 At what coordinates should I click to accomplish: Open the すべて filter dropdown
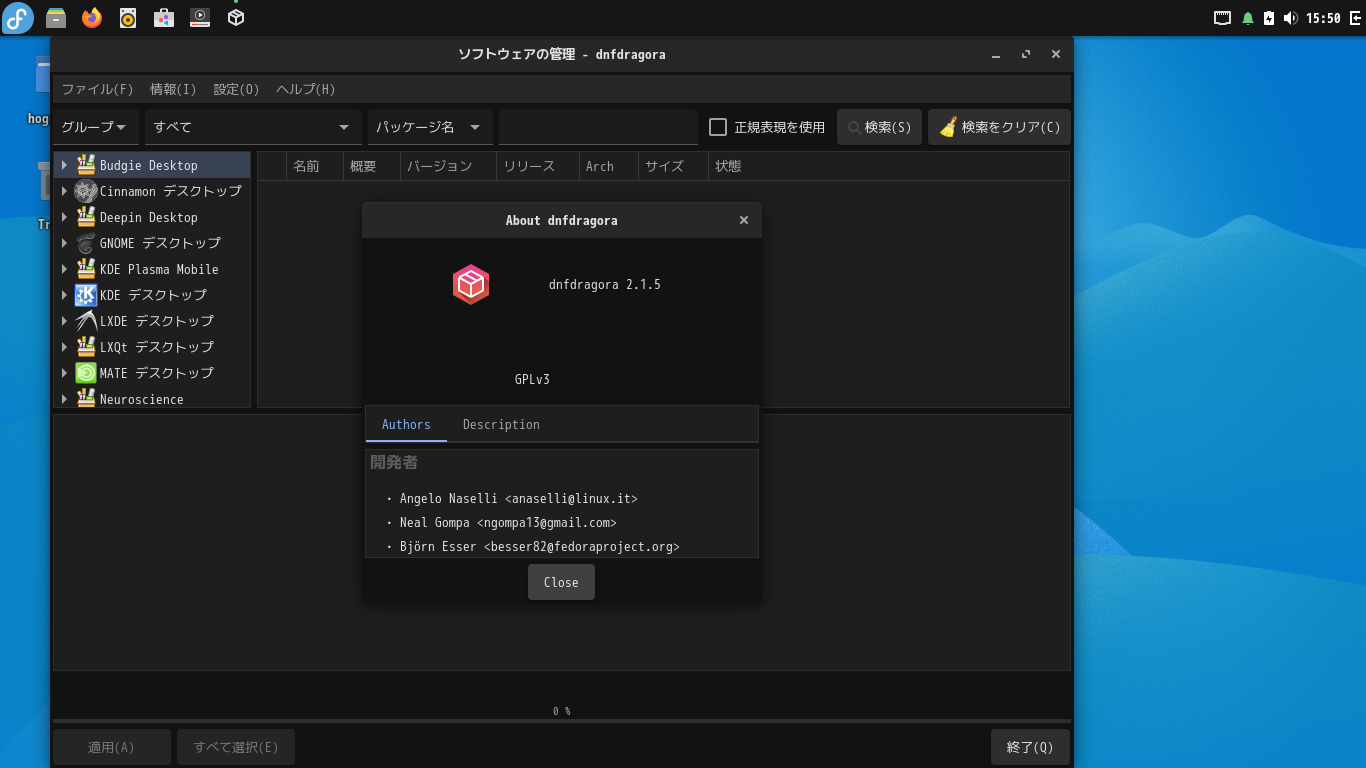coord(253,127)
